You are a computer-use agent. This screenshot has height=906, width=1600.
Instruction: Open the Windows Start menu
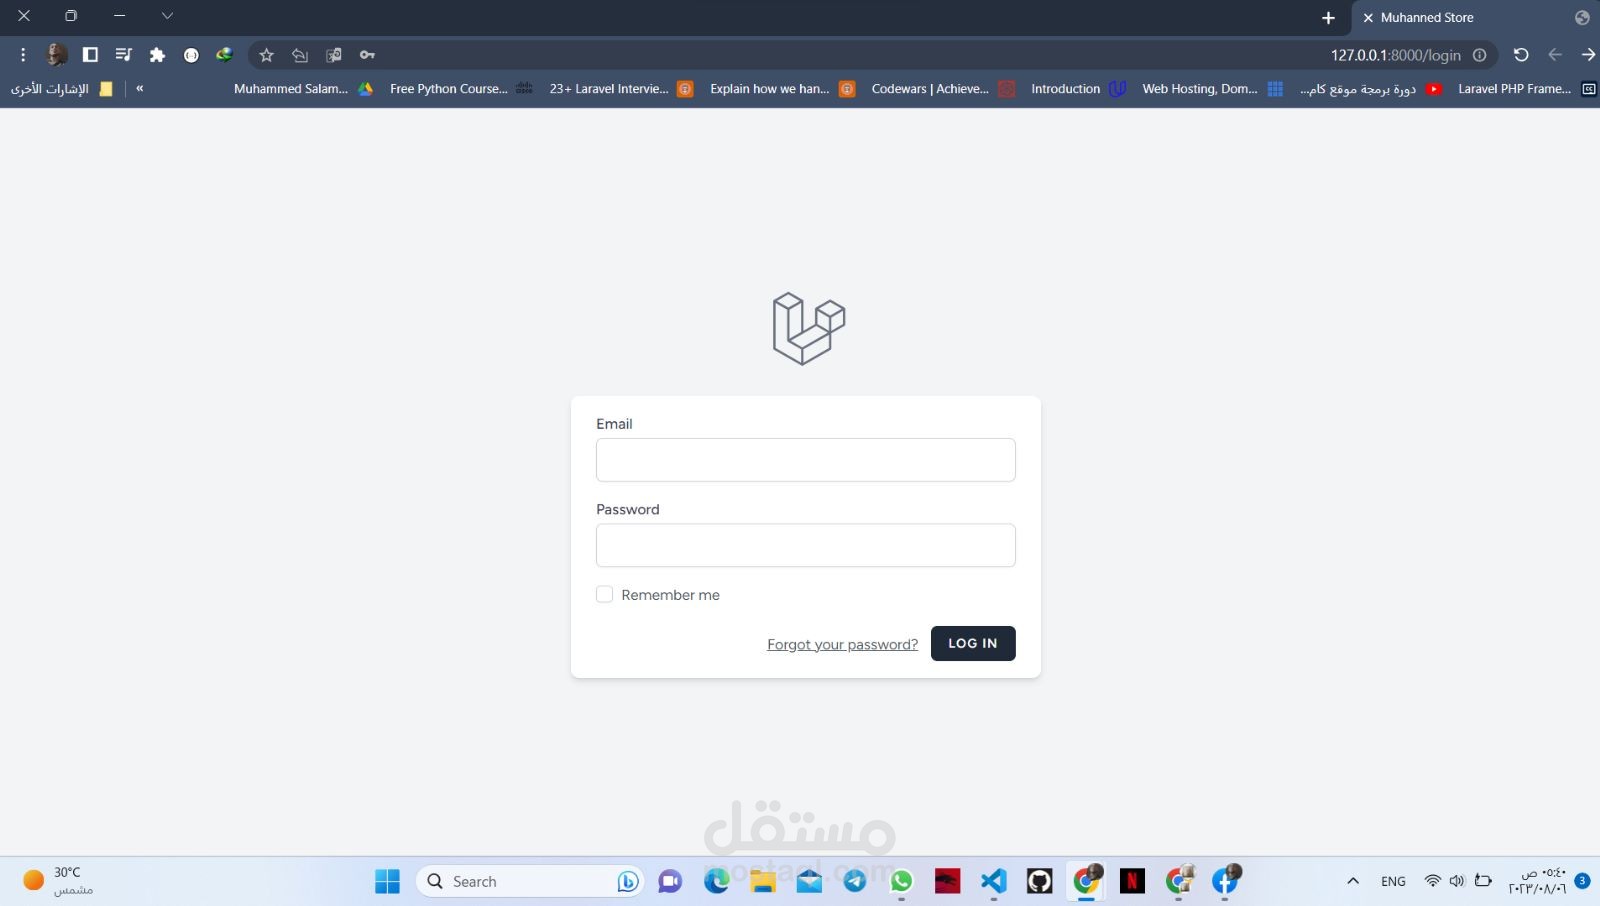coord(387,881)
